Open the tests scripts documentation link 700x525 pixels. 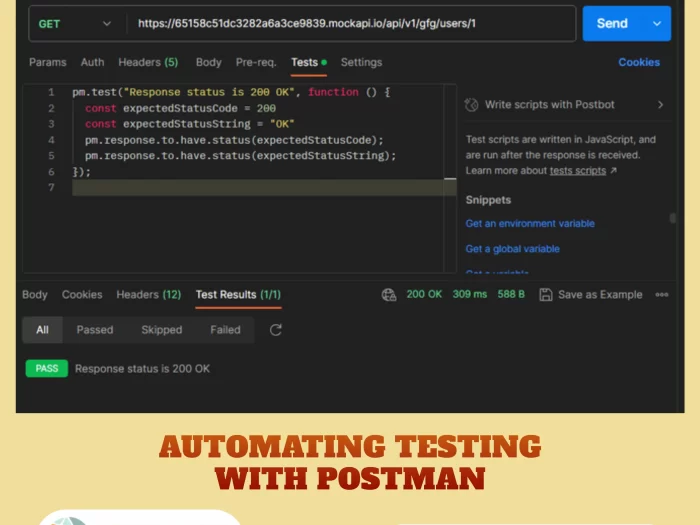[578, 171]
